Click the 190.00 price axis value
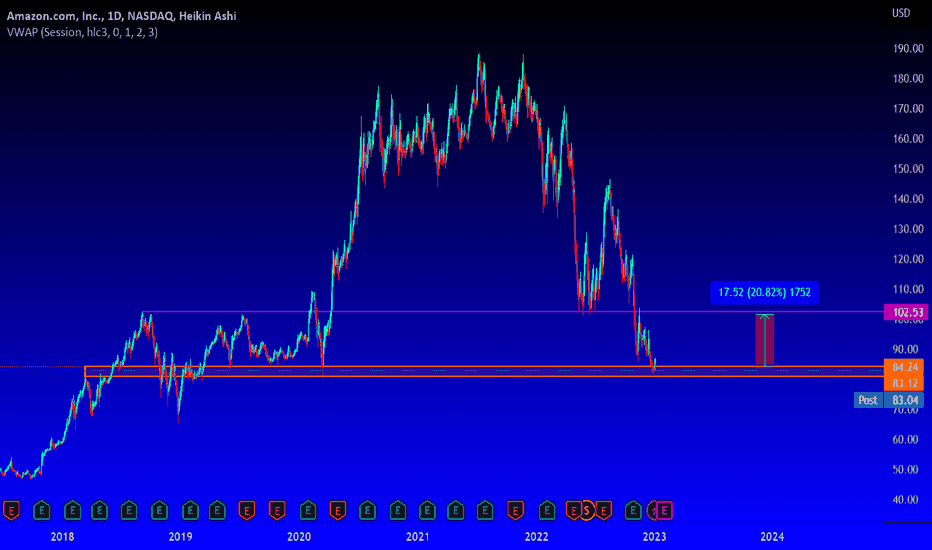The width and height of the screenshot is (932, 550). 908,48
